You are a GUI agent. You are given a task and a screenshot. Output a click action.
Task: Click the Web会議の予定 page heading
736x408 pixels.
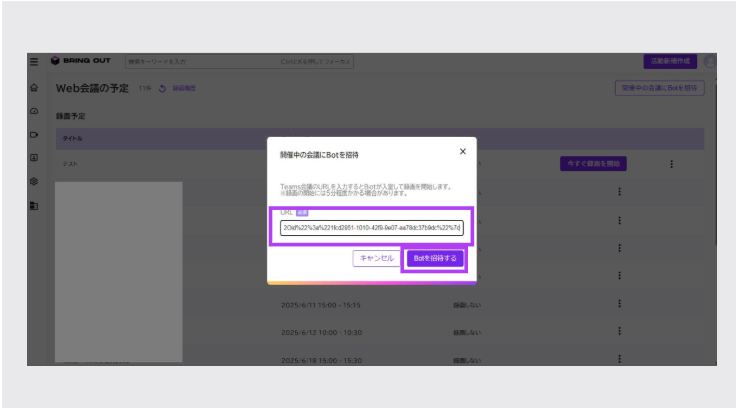tap(92, 88)
